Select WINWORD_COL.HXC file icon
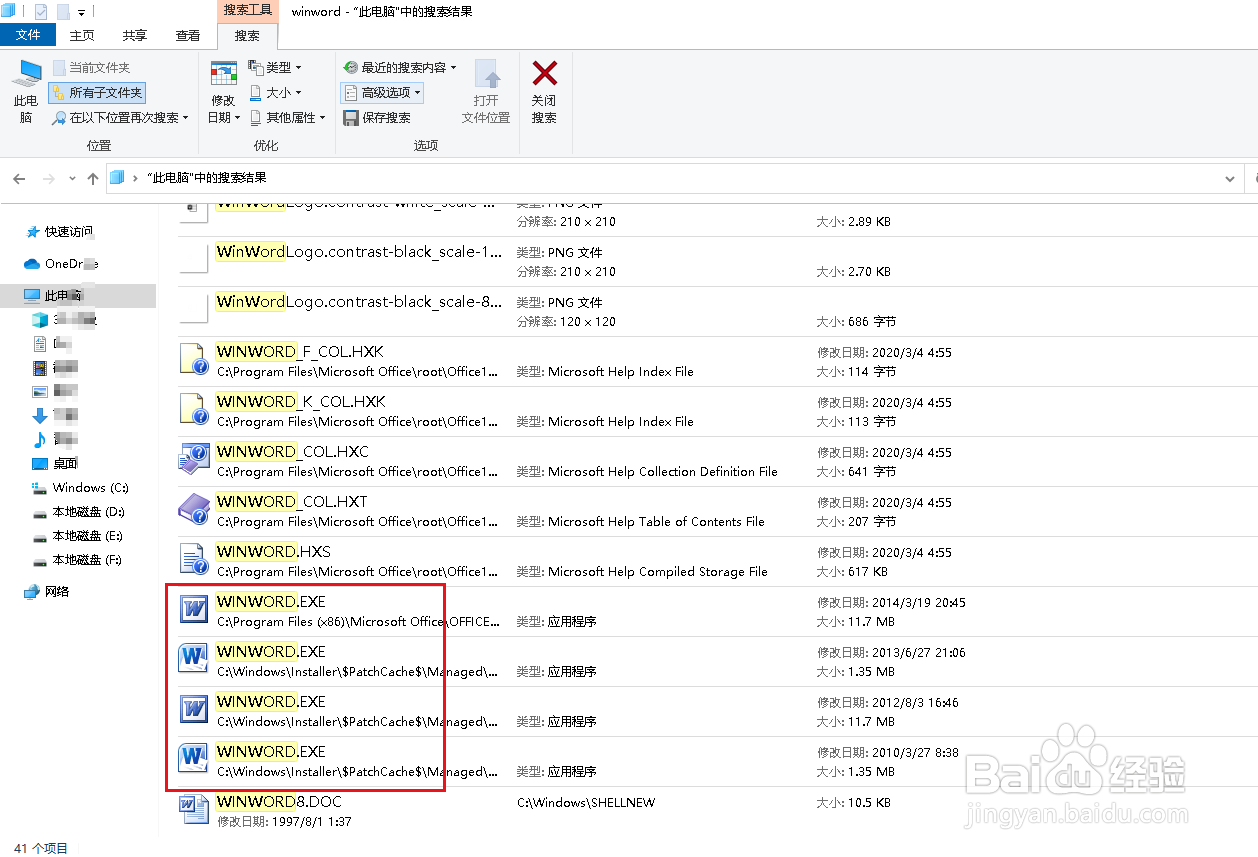The height and width of the screenshot is (857, 1258). (x=193, y=460)
